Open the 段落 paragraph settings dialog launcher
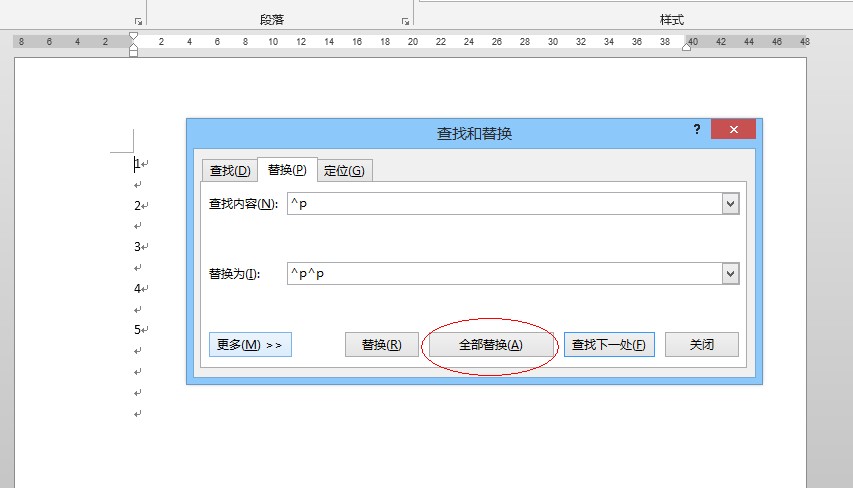The width and height of the screenshot is (853, 488). (x=405, y=21)
